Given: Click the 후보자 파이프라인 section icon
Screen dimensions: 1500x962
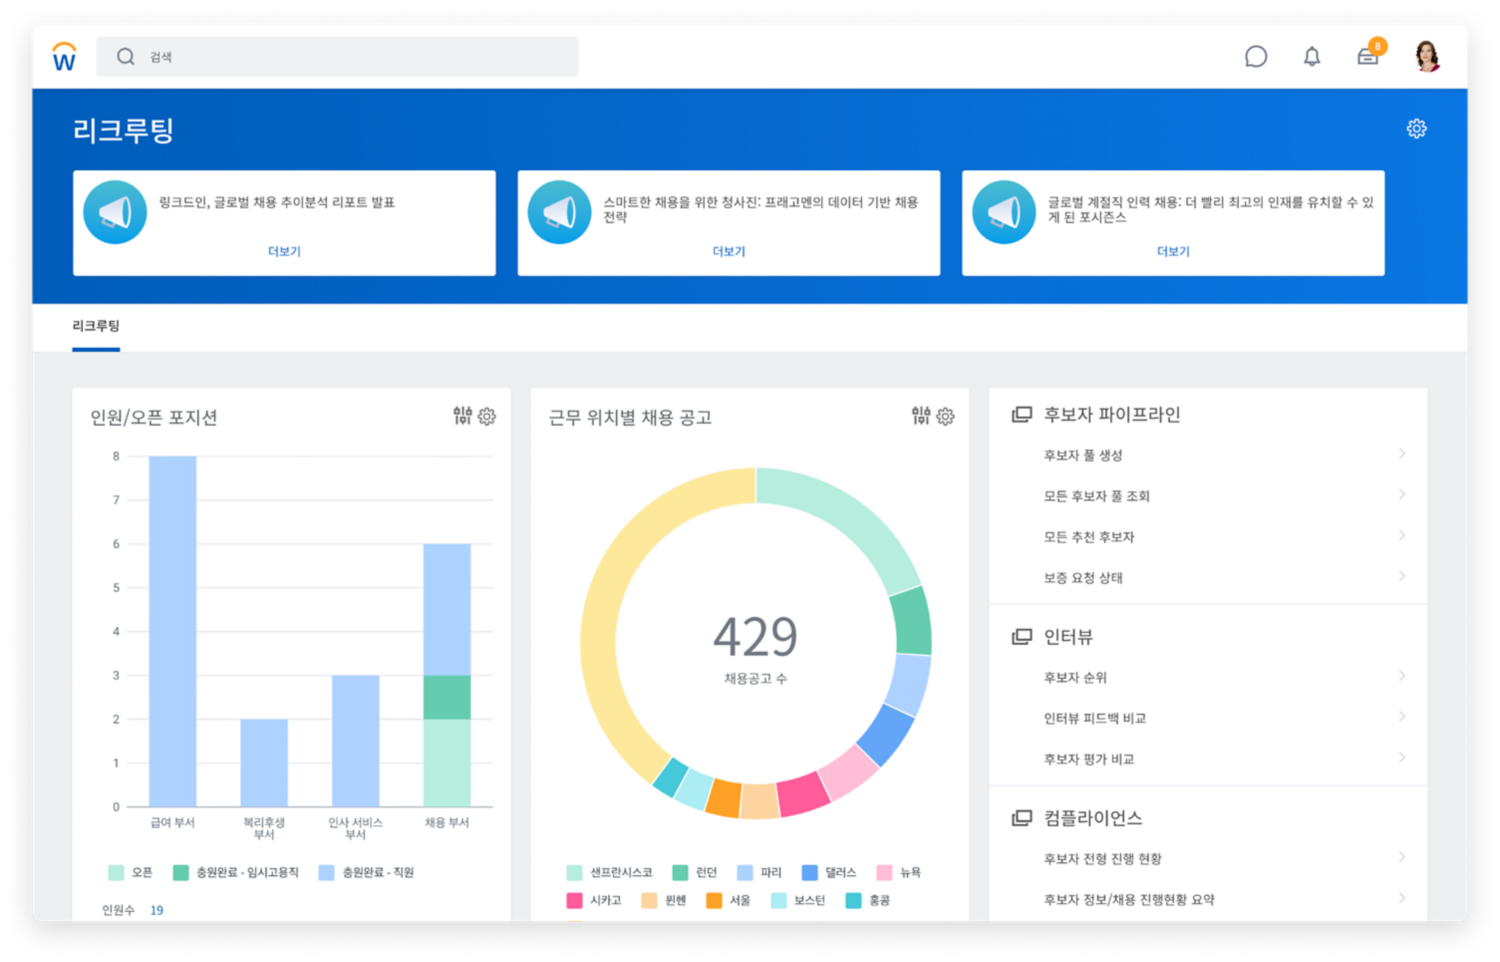Looking at the screenshot, I should (x=1021, y=414).
